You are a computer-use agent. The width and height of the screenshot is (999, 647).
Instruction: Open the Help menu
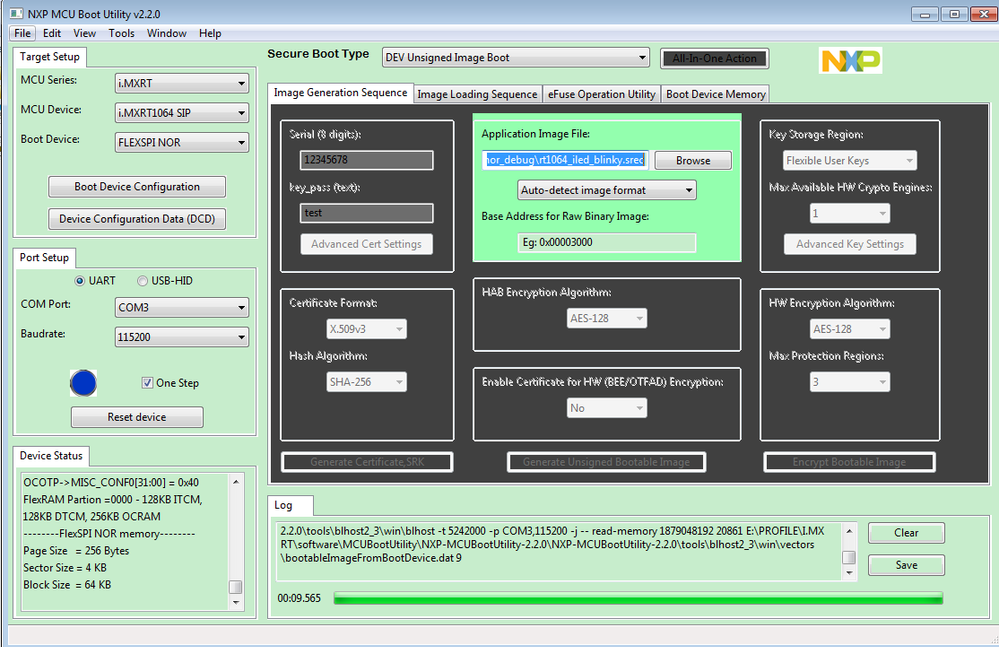(x=210, y=33)
